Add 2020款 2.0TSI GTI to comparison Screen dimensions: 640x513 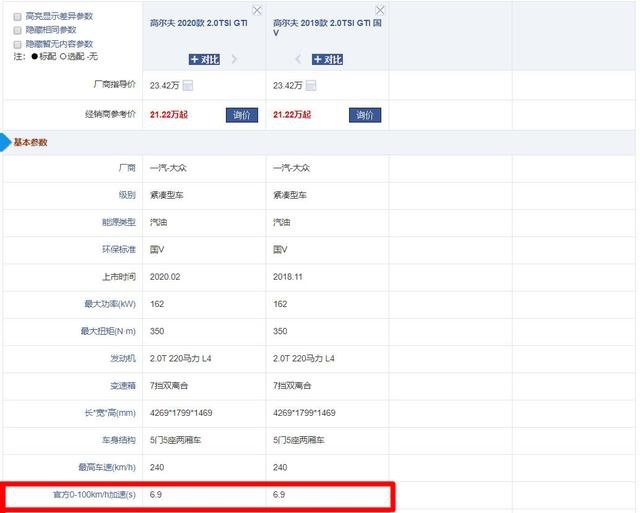[x=204, y=60]
